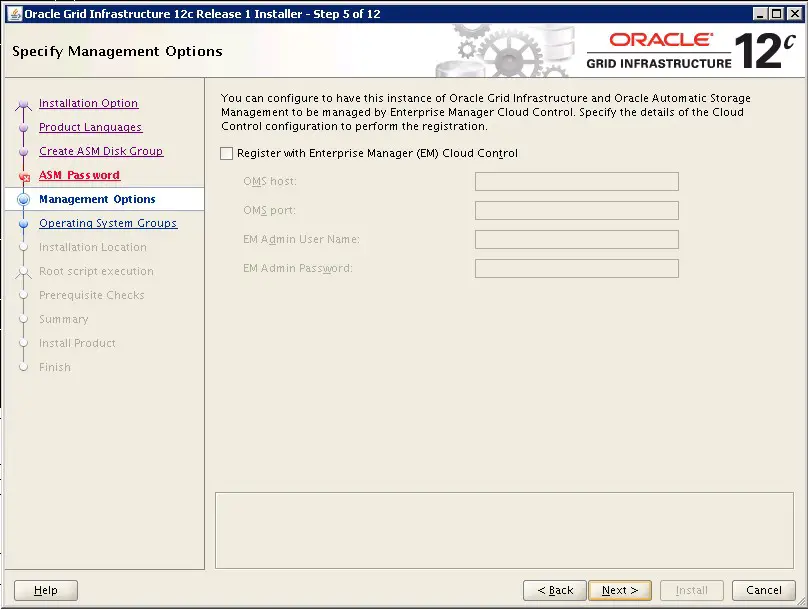808x610 pixels.
Task: Open Operating System Groups step link
Action: point(108,223)
